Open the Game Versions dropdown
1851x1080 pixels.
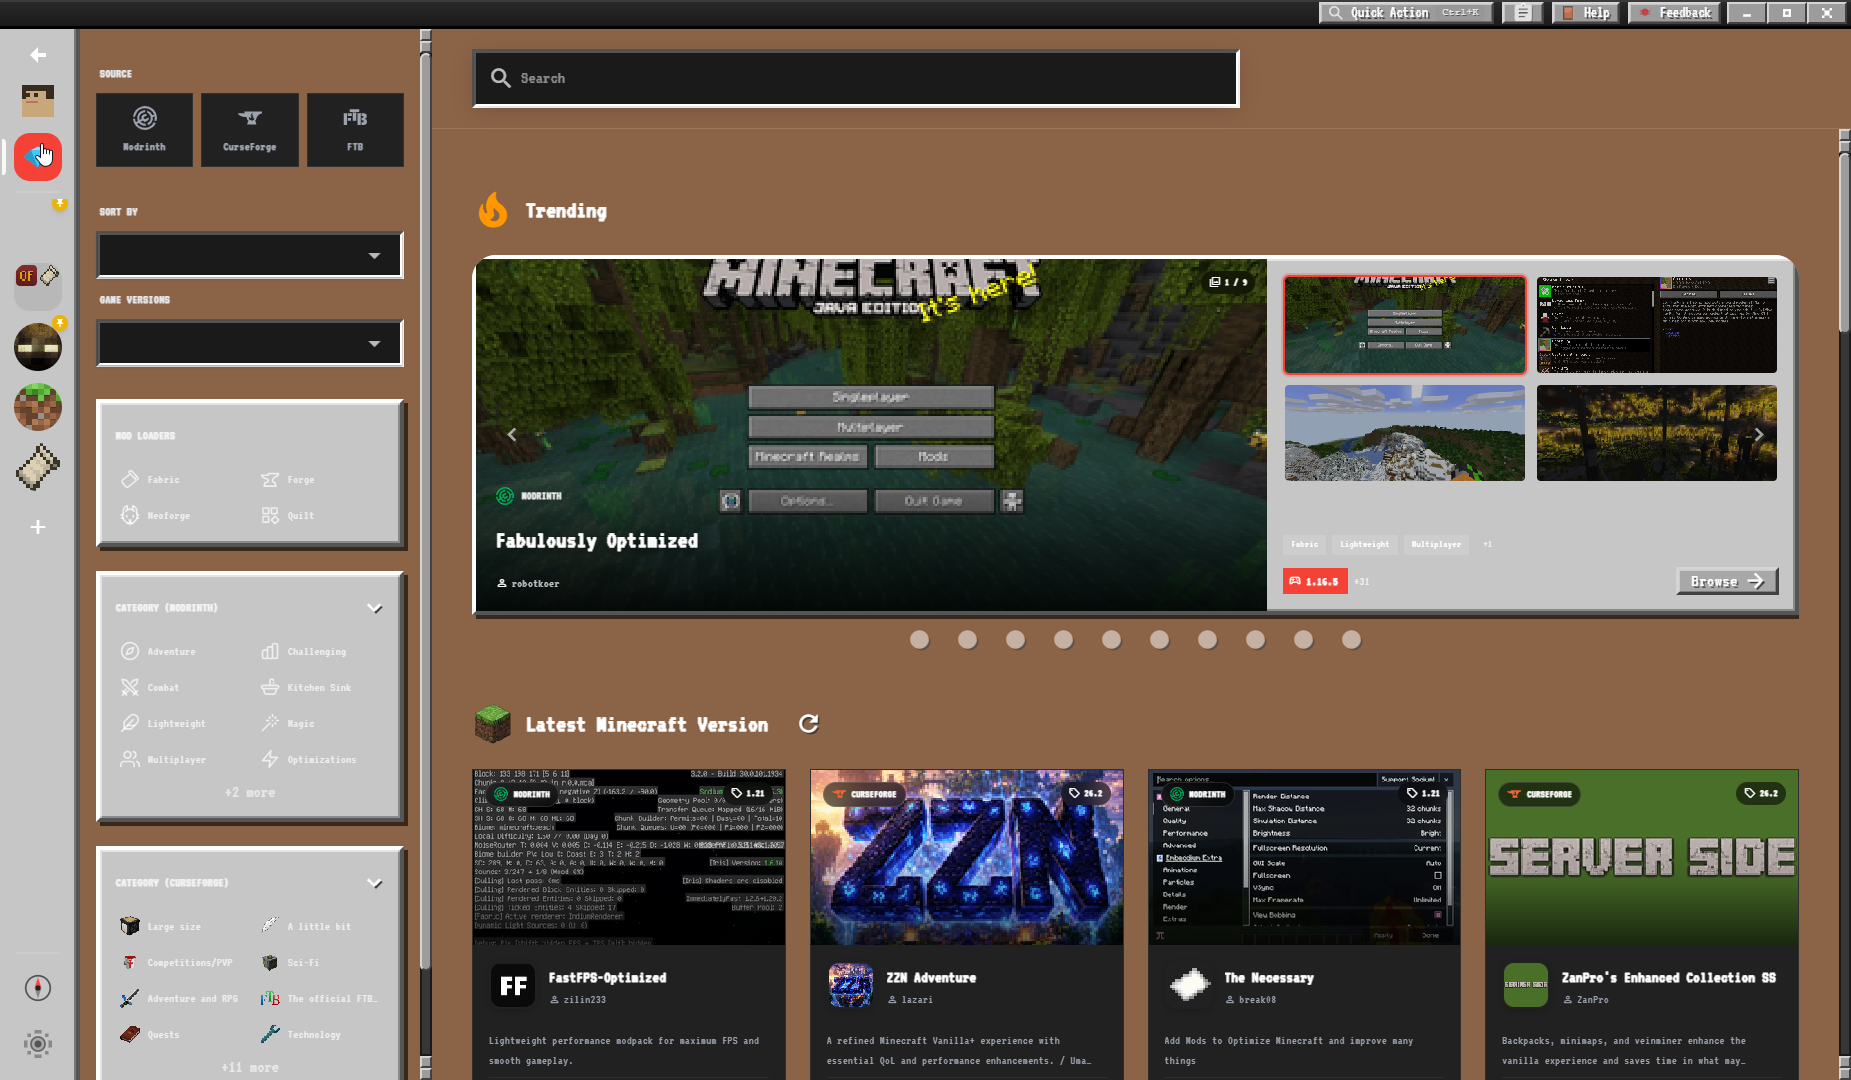pyautogui.click(x=250, y=343)
